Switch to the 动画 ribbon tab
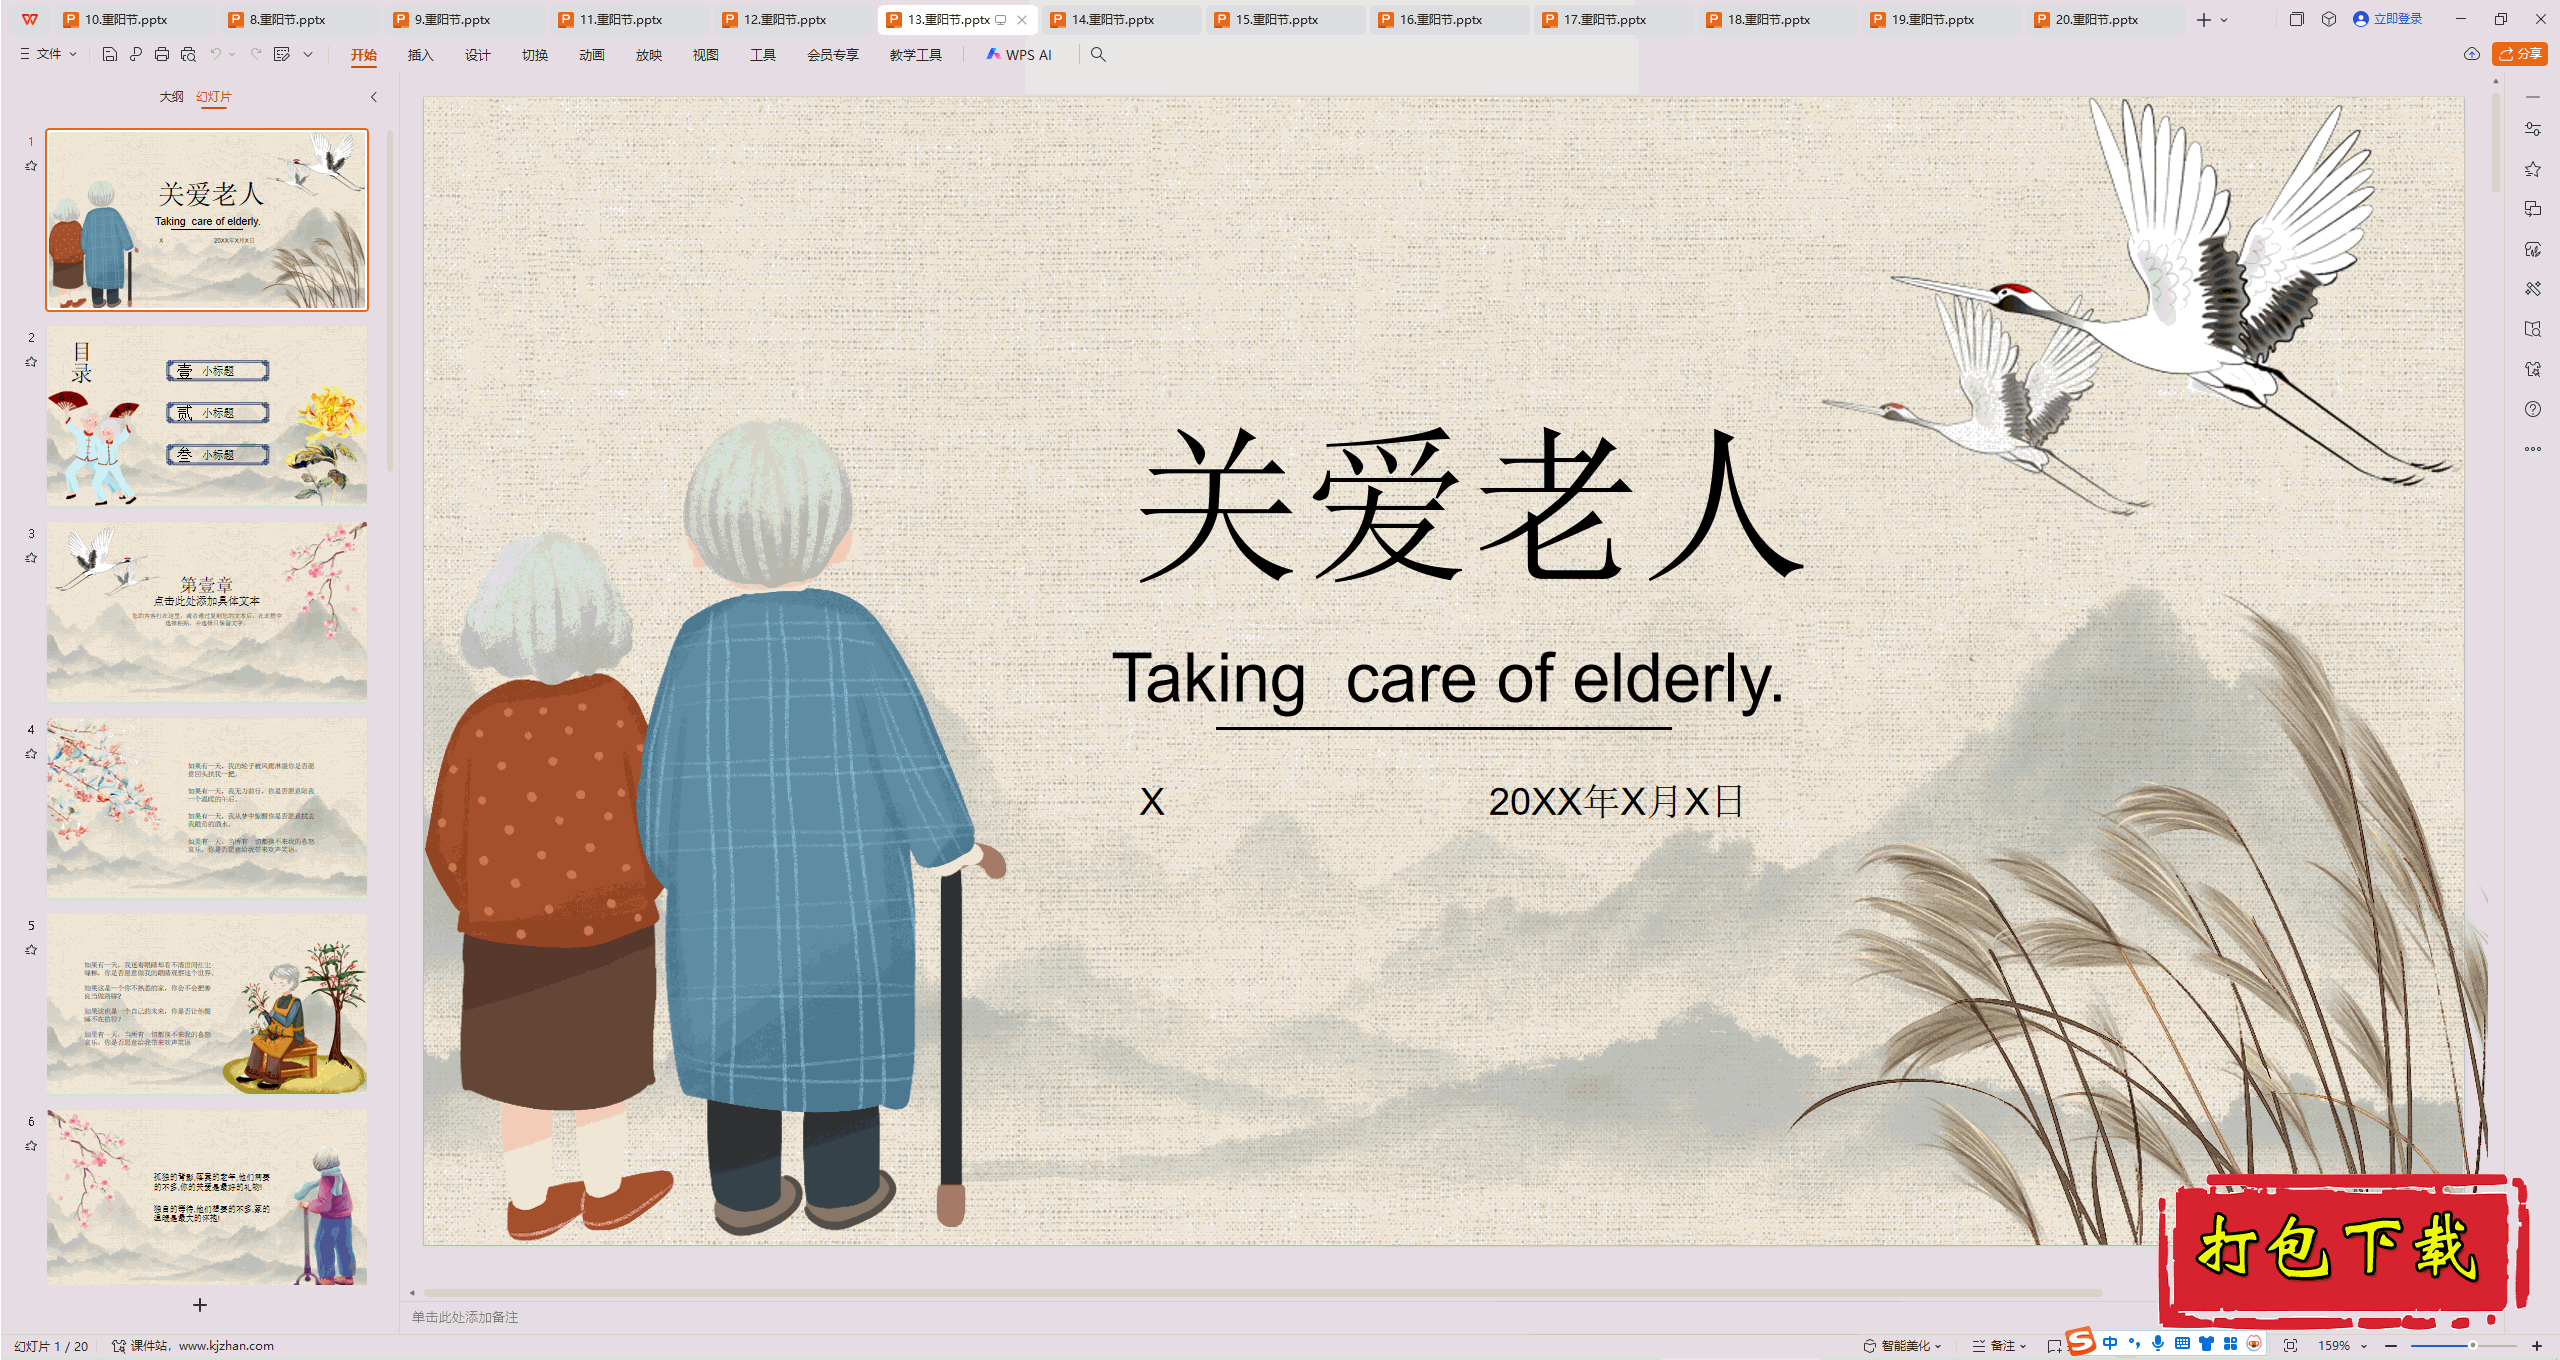This screenshot has height=1360, width=2560. pyautogui.click(x=592, y=55)
